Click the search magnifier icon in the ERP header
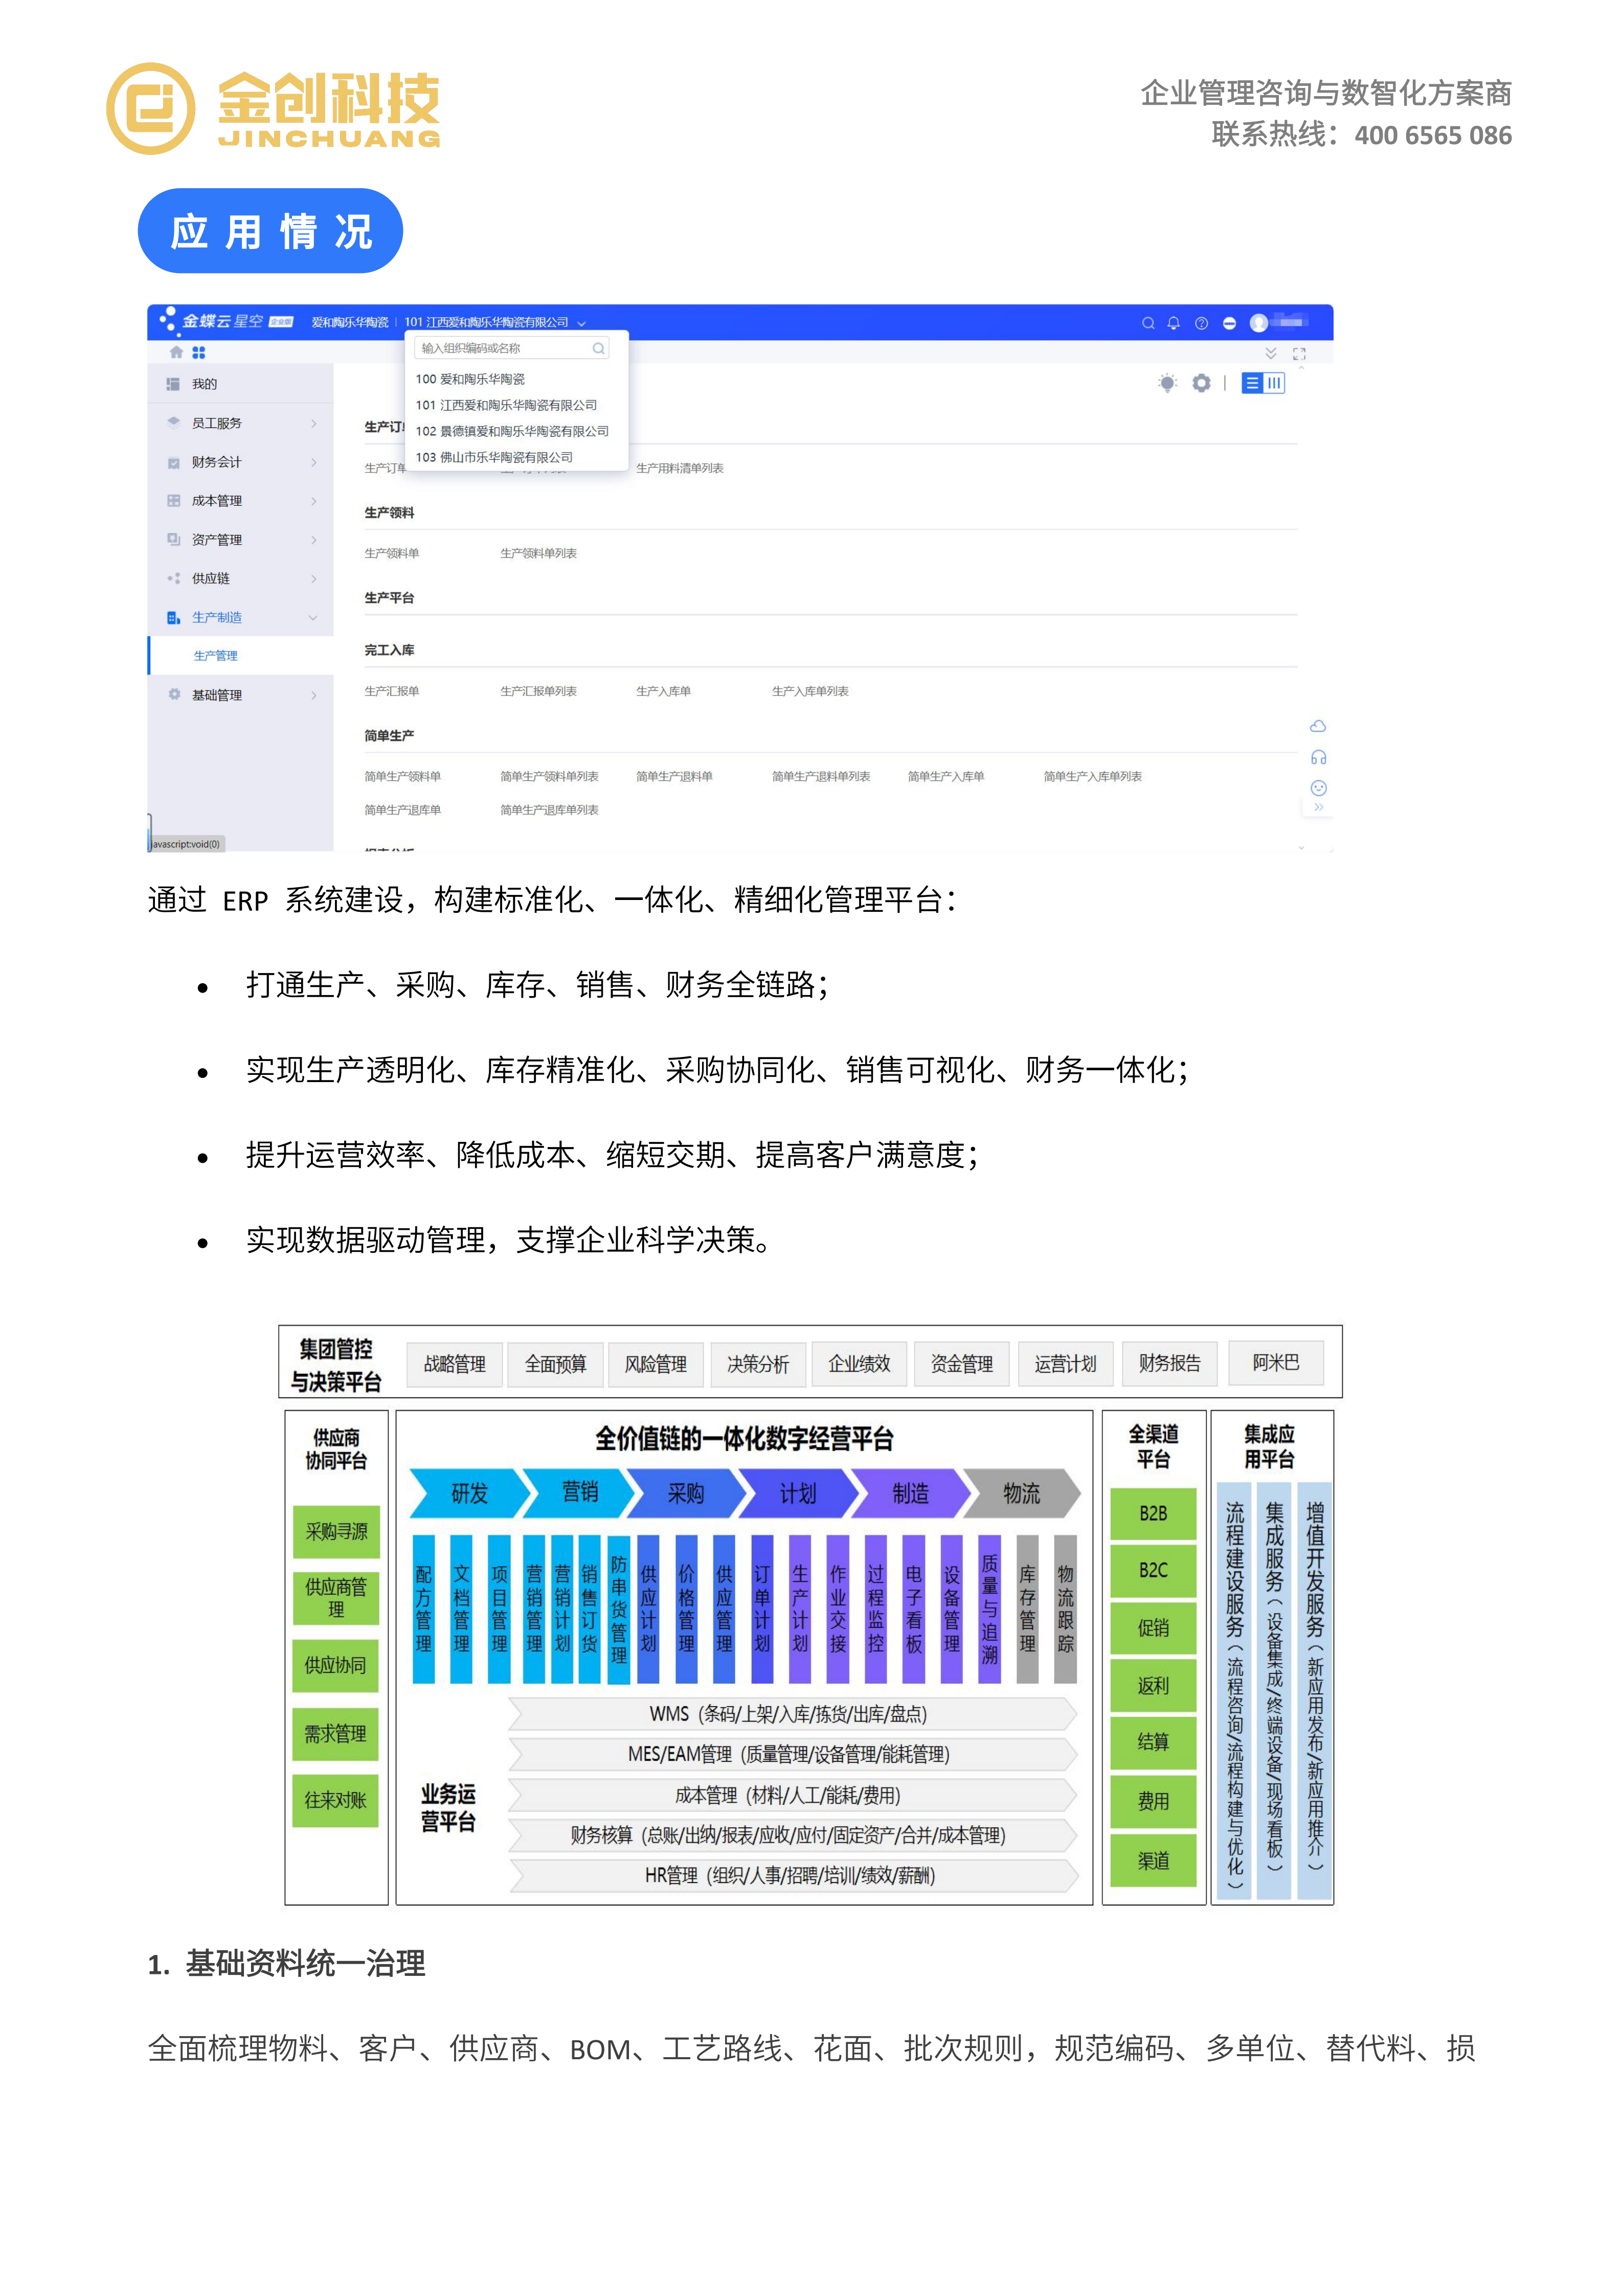Viewport: 1623px width, 2296px height. (1148, 323)
